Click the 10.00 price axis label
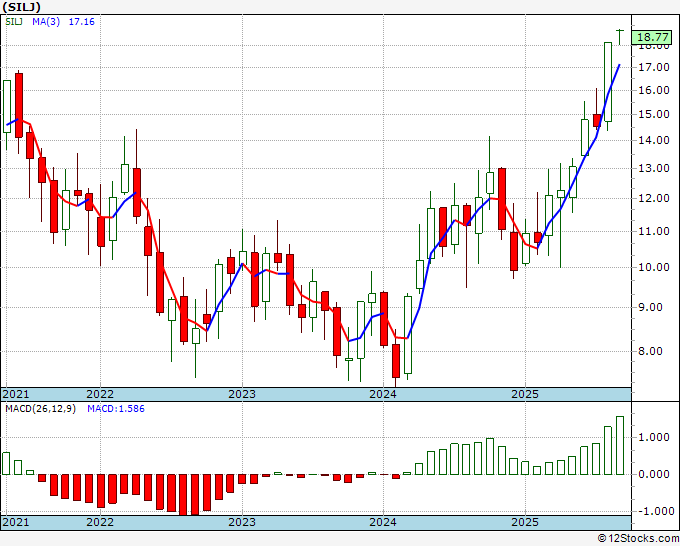Image resolution: width=680 pixels, height=546 pixels. coord(654,267)
